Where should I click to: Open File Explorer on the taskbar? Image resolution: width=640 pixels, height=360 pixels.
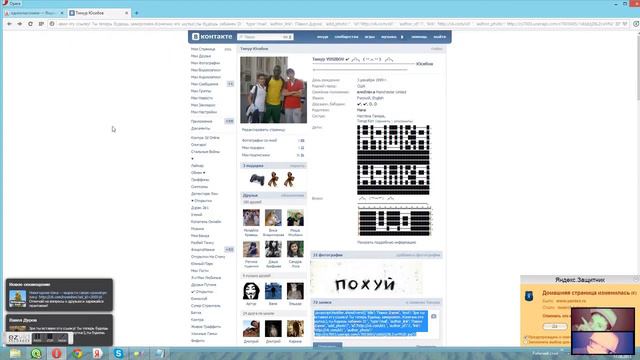(x=16, y=353)
